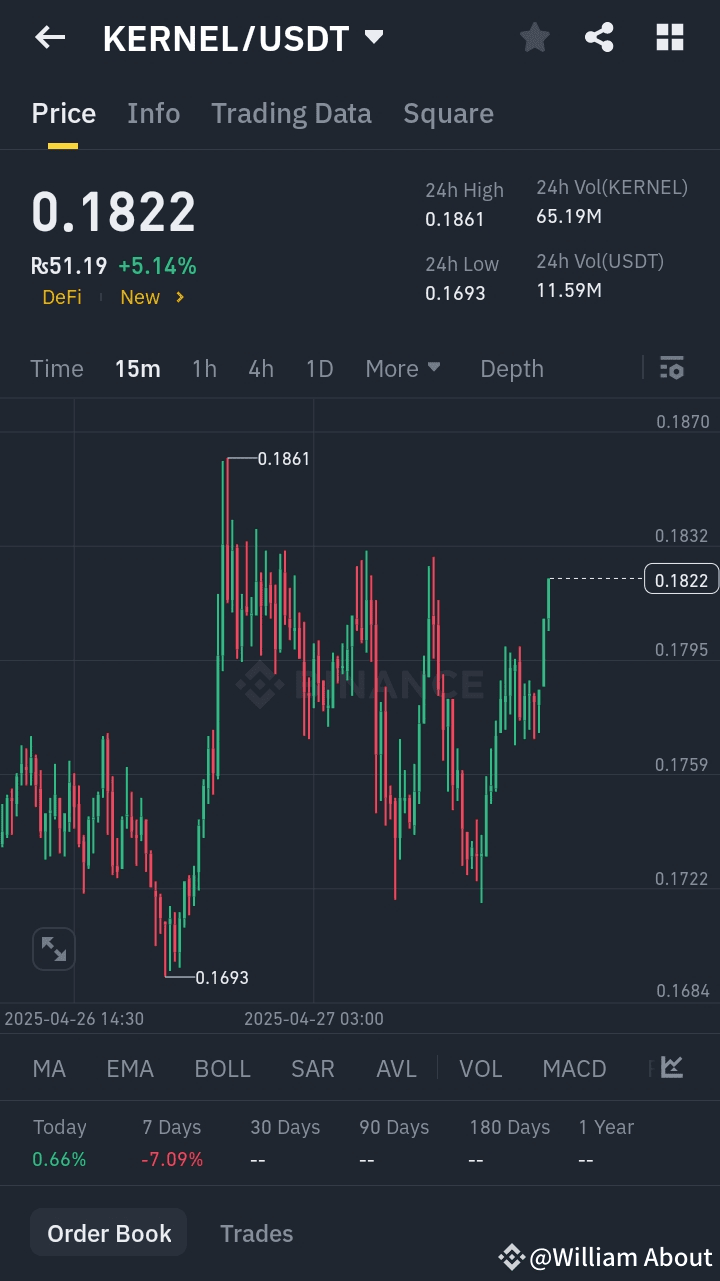This screenshot has height=1281, width=720.
Task: Open the Square tab
Action: [448, 114]
